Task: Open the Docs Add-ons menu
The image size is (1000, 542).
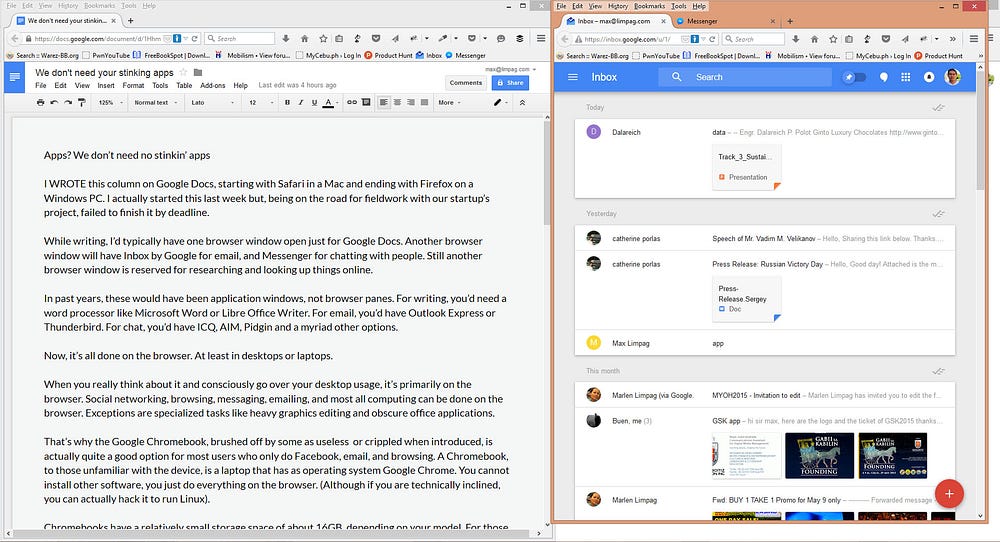Action: (212, 85)
